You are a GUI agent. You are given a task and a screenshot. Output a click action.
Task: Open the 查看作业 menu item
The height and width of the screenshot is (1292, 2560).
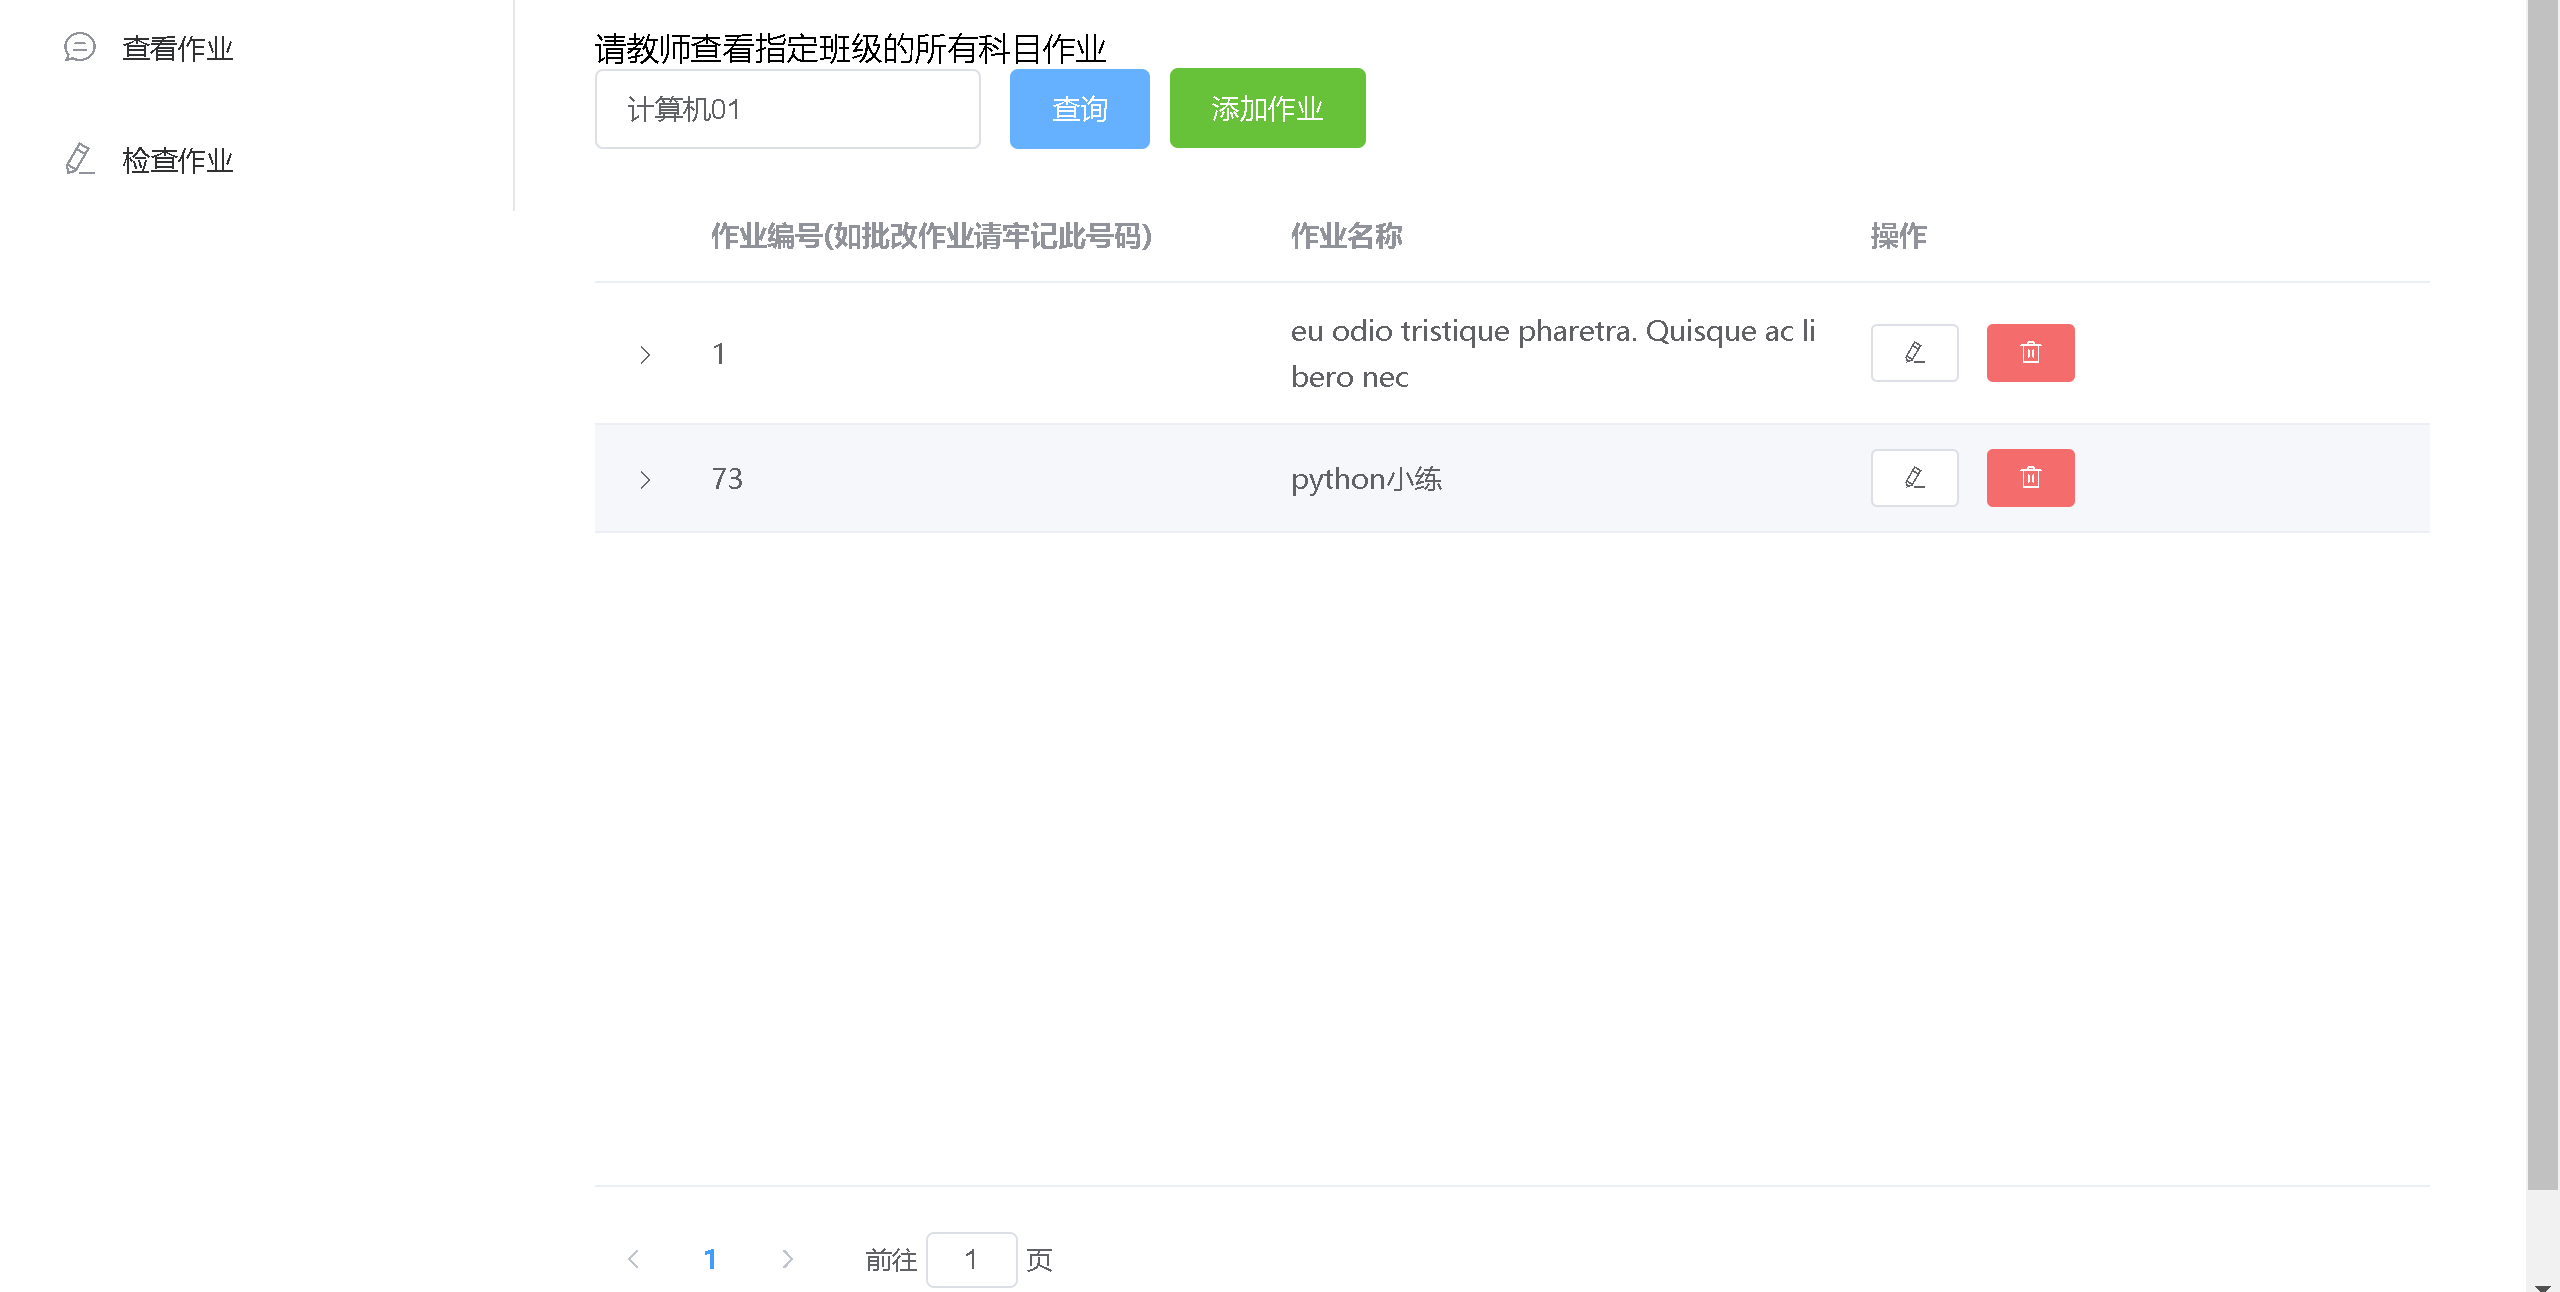177,48
